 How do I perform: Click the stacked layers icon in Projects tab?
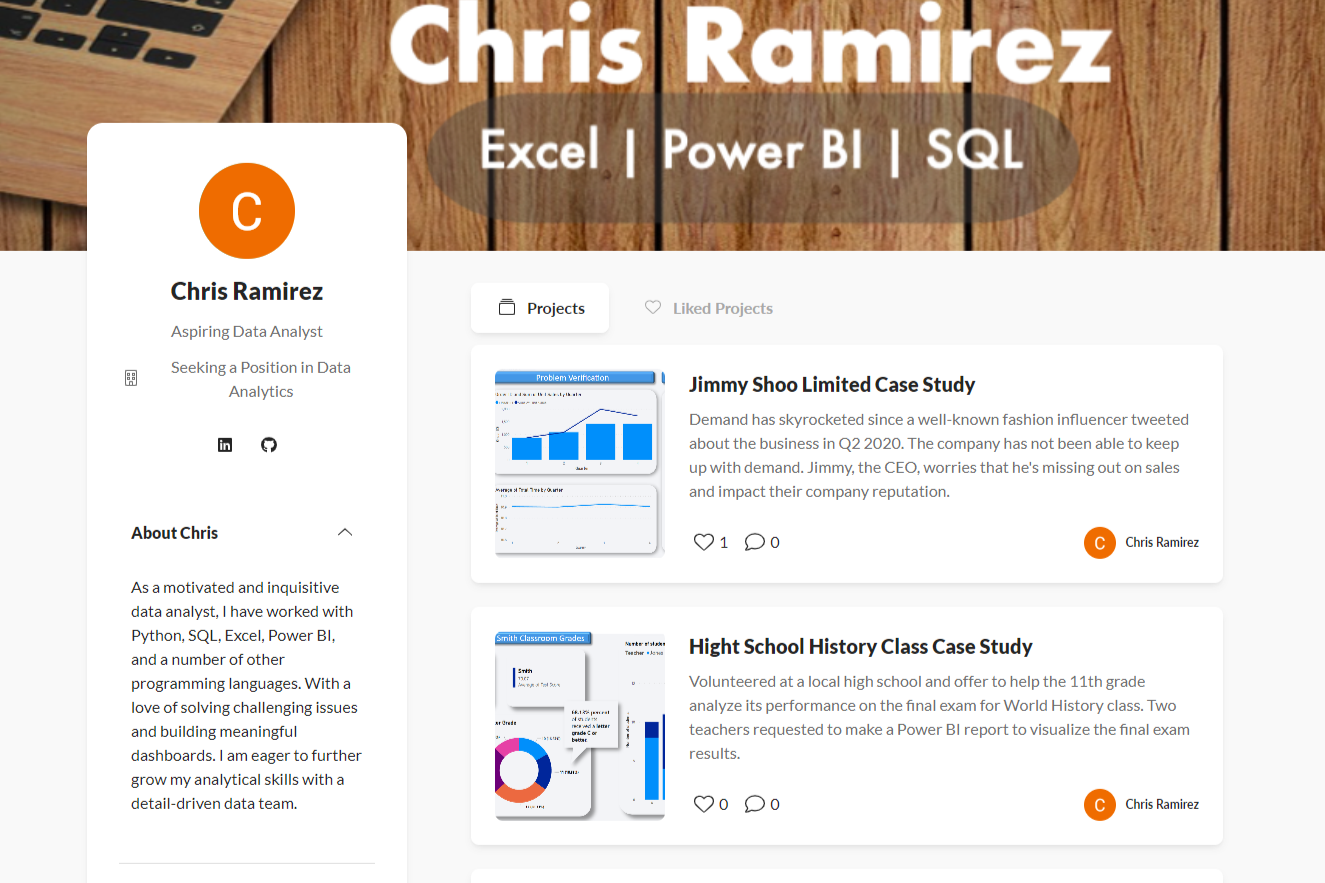[x=507, y=308]
